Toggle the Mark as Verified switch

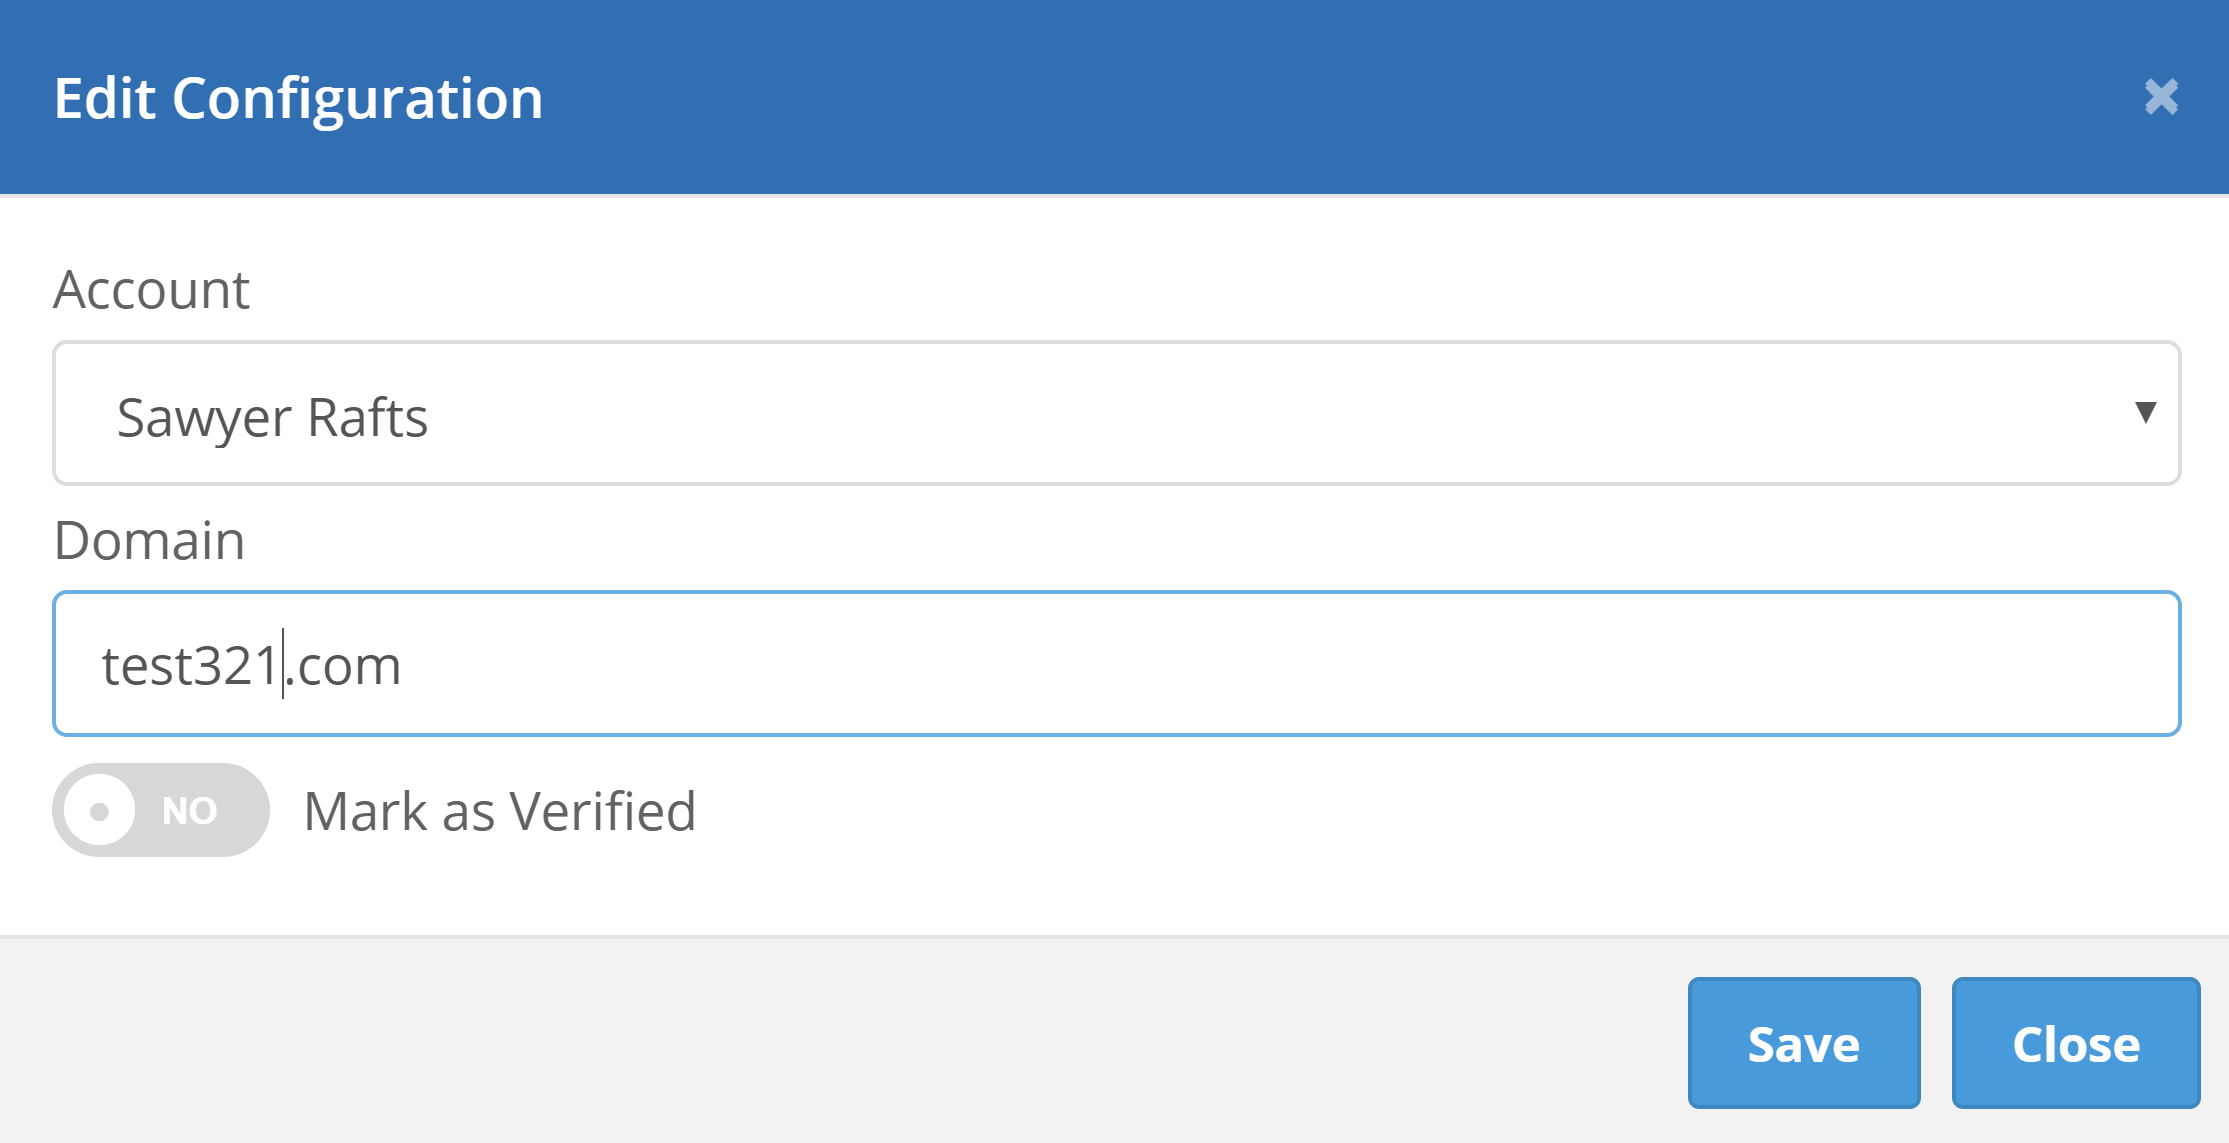pos(161,810)
